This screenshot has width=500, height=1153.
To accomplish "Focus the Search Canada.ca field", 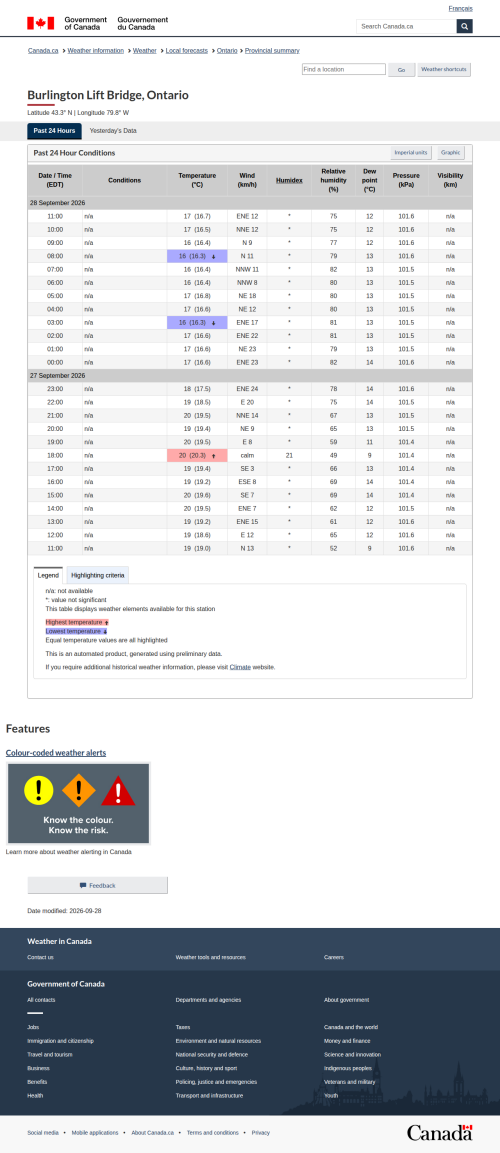I will click(x=407, y=26).
